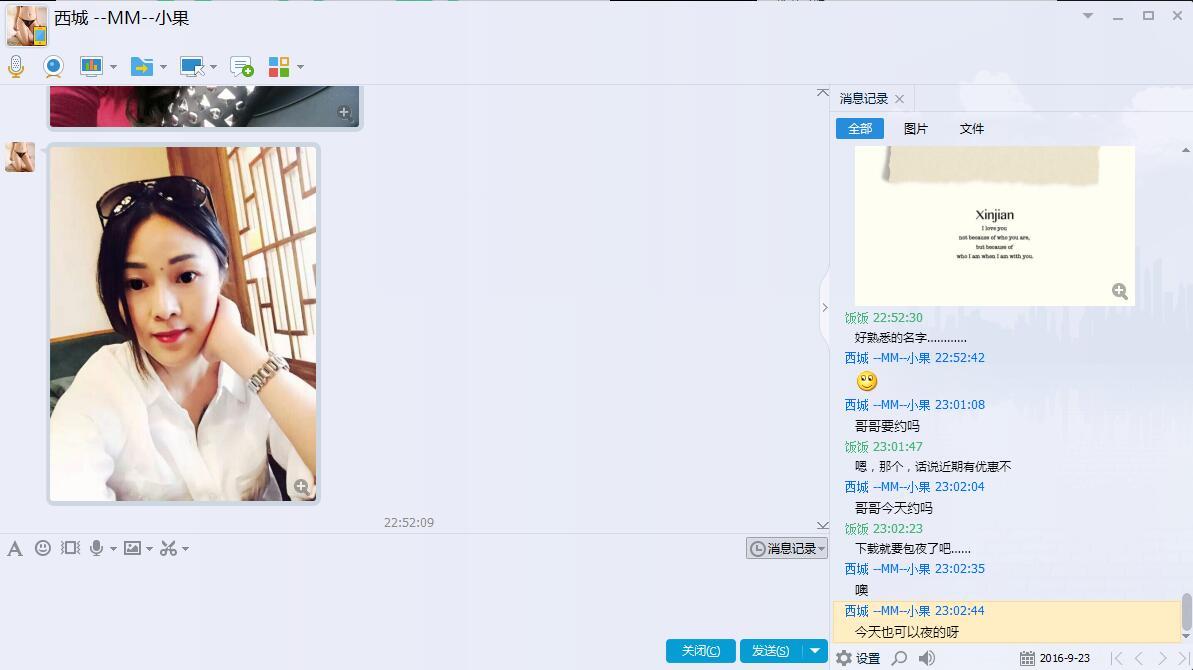
Task: Switch to the 图片 tab
Action: tap(915, 129)
